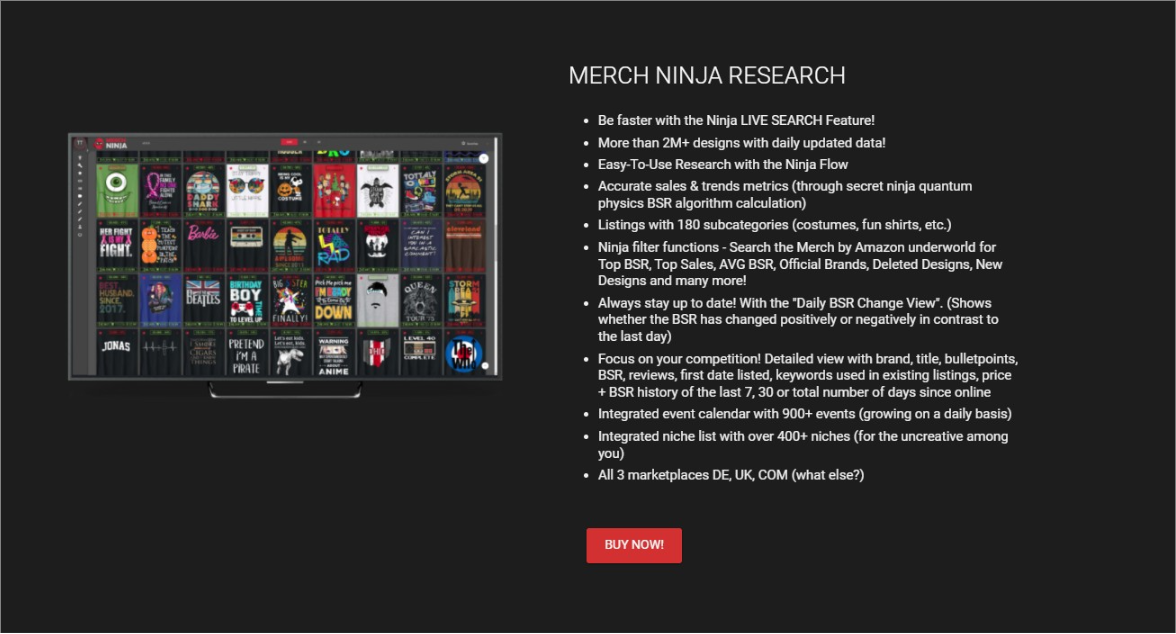Click the 'Pretend I'm a Pirate' shirt design
Image resolution: width=1176 pixels, height=634 pixels.
coord(246,354)
